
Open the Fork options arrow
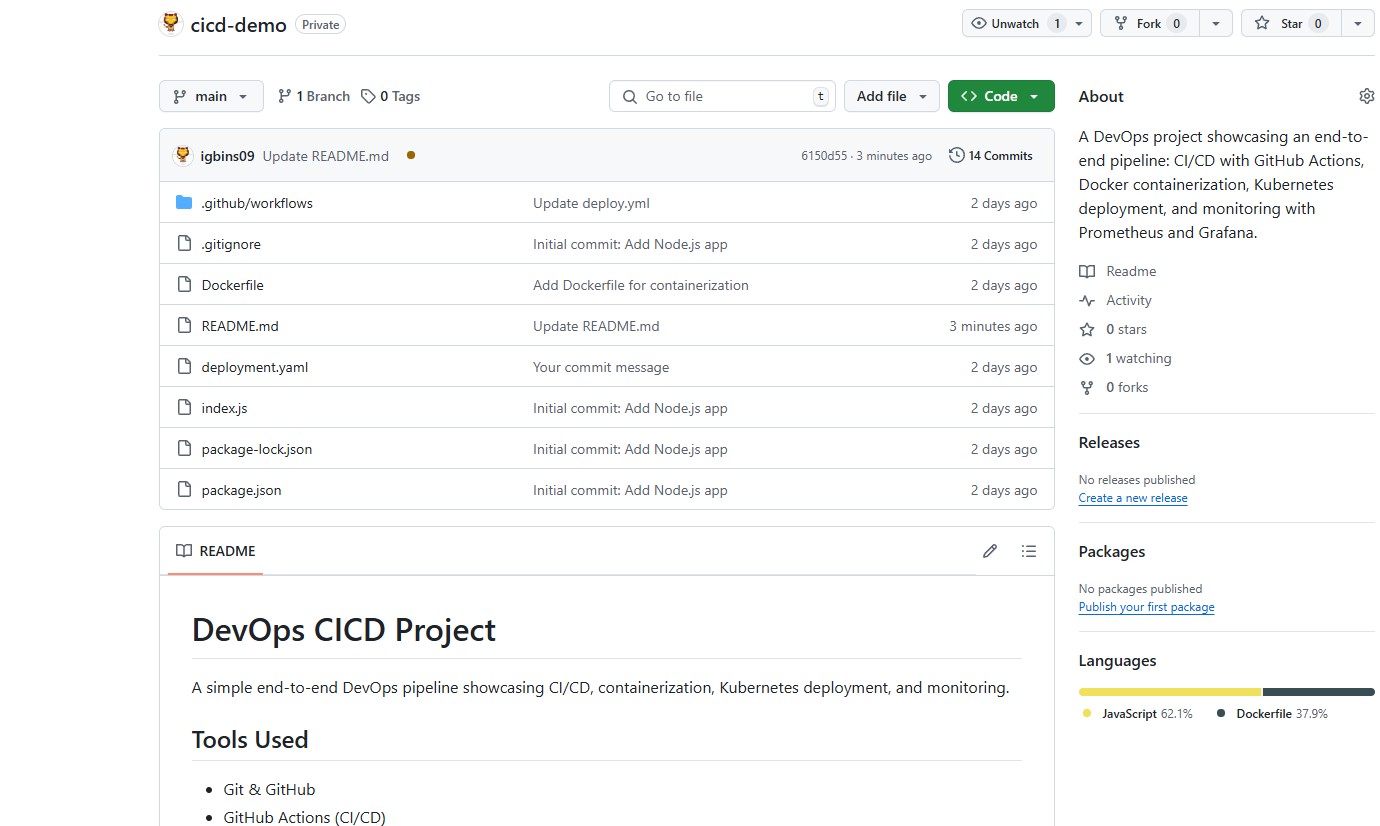pyautogui.click(x=1216, y=22)
